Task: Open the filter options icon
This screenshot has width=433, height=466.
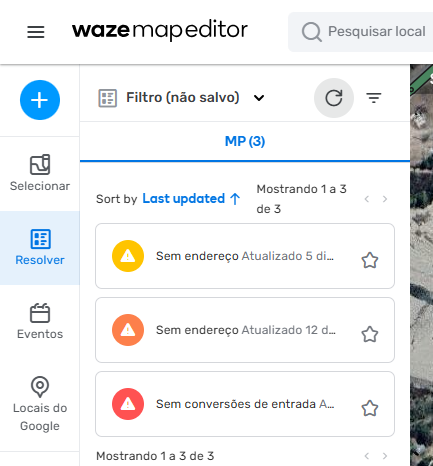Action: point(374,98)
